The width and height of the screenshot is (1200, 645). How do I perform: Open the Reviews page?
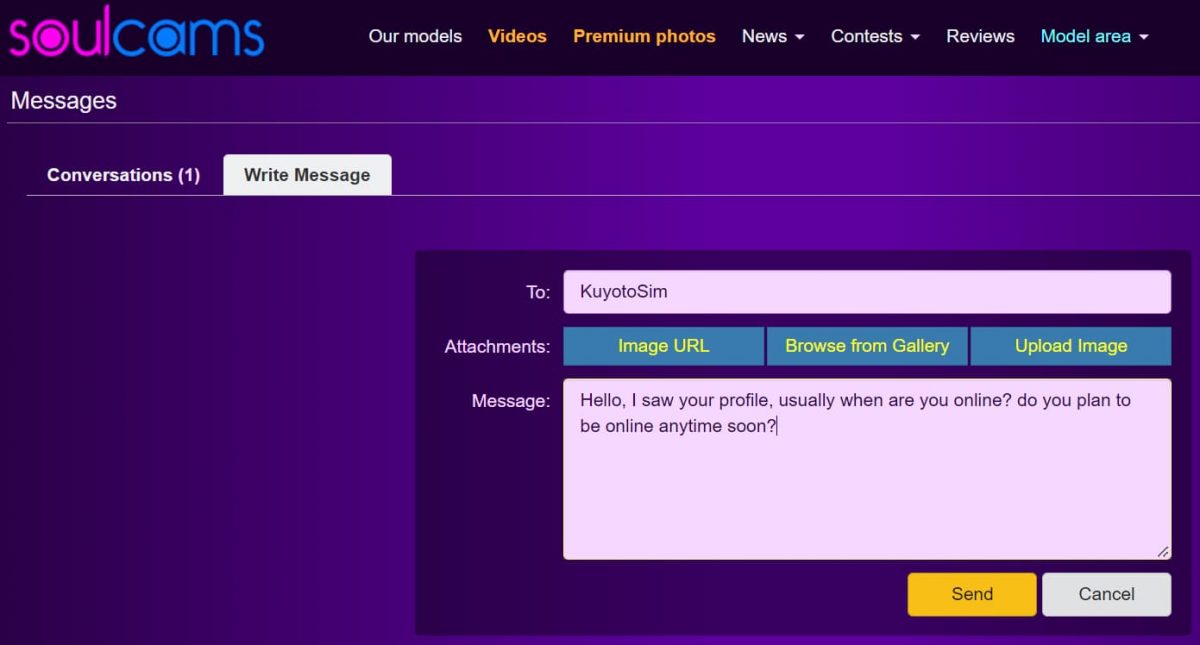point(980,36)
